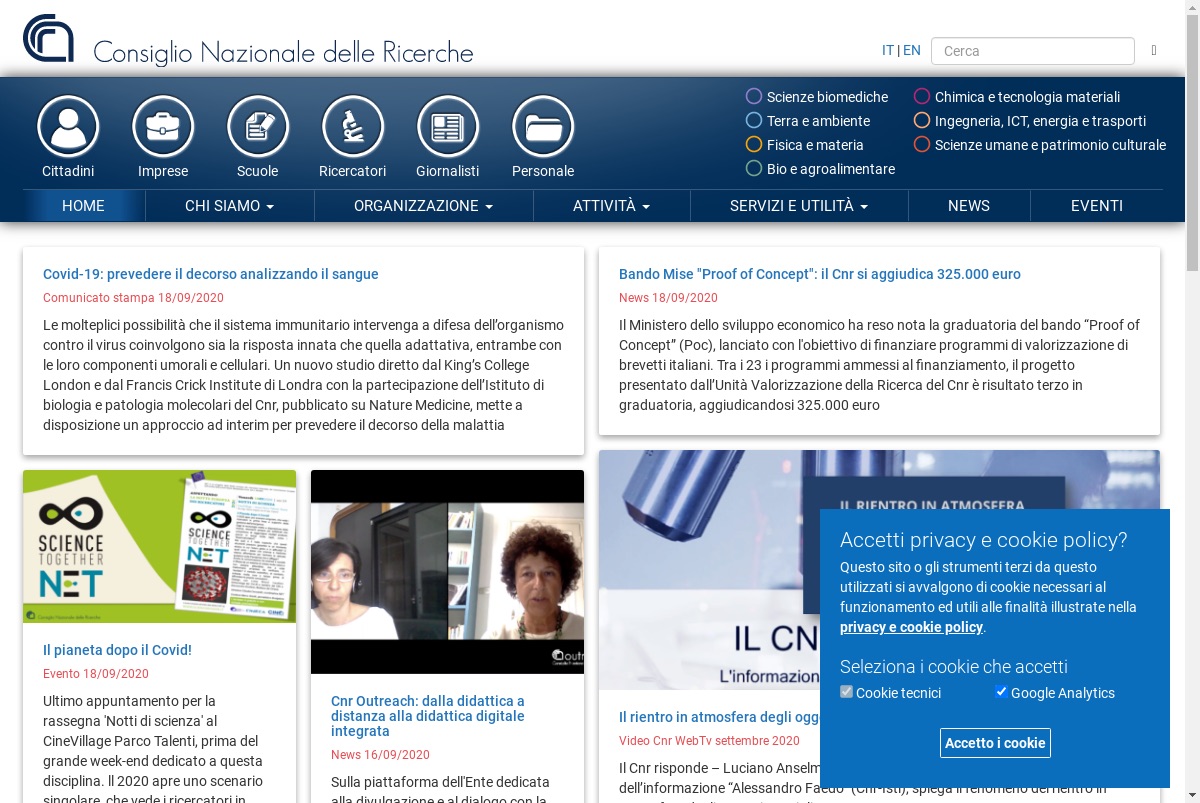Click 'News 16/09/2020' text
This screenshot has width=1200, height=803.
tap(380, 755)
